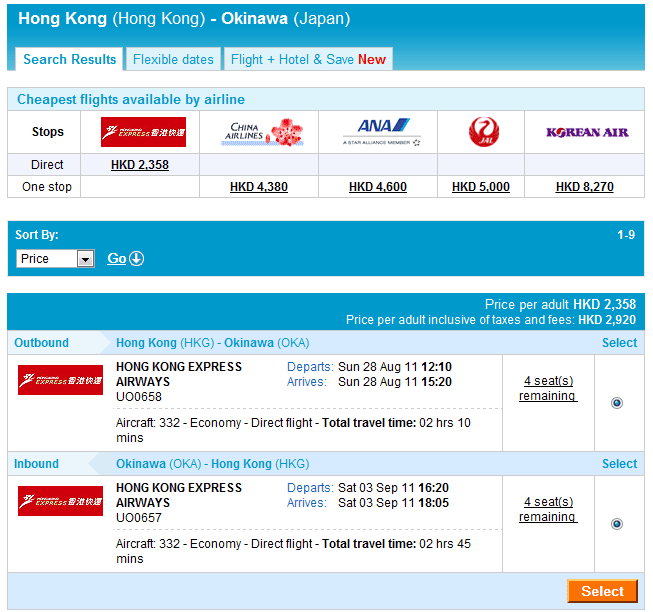The image size is (653, 612).
Task: Click the HKD 4,380 China Airlines fare
Action: click(259, 187)
